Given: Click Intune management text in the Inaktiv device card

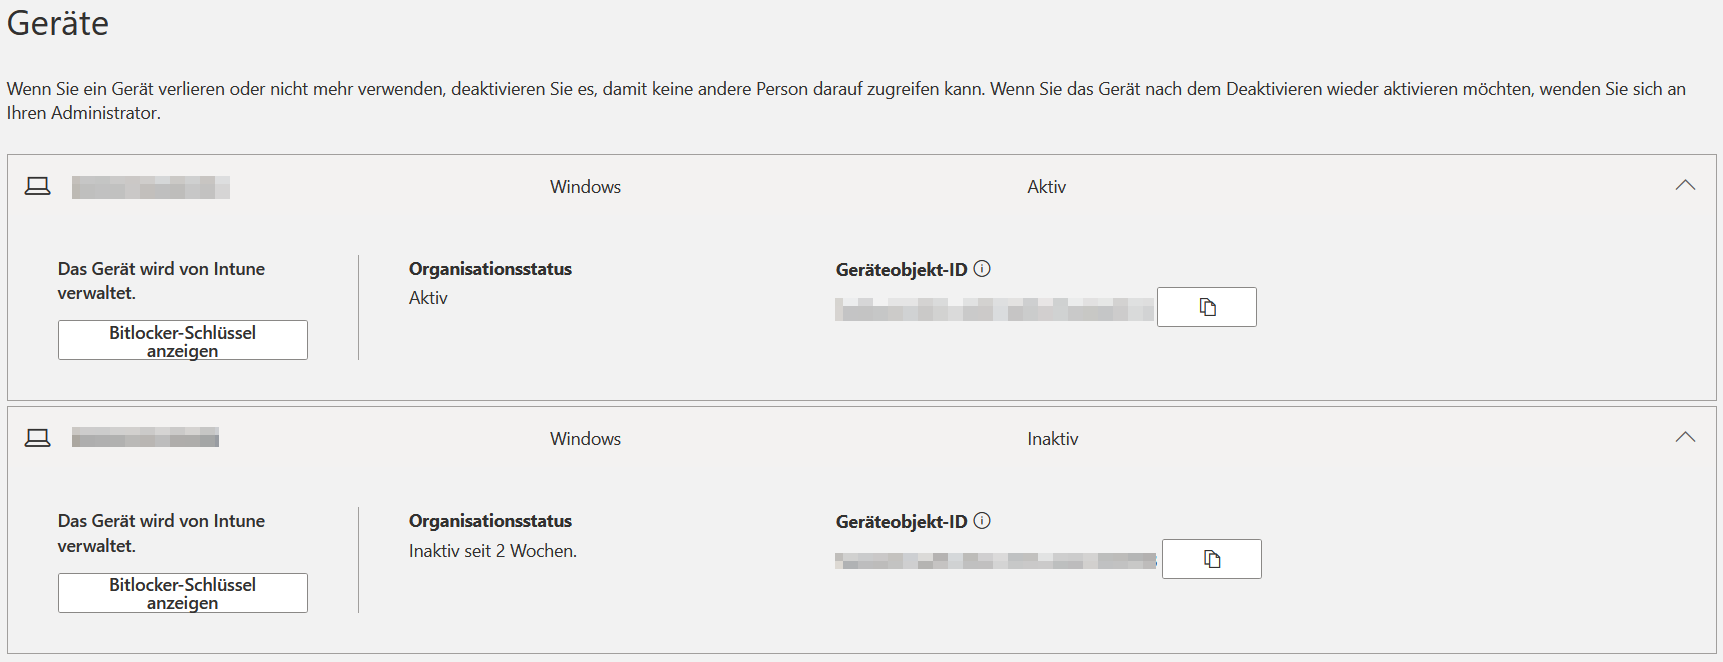Looking at the screenshot, I should 161,533.
